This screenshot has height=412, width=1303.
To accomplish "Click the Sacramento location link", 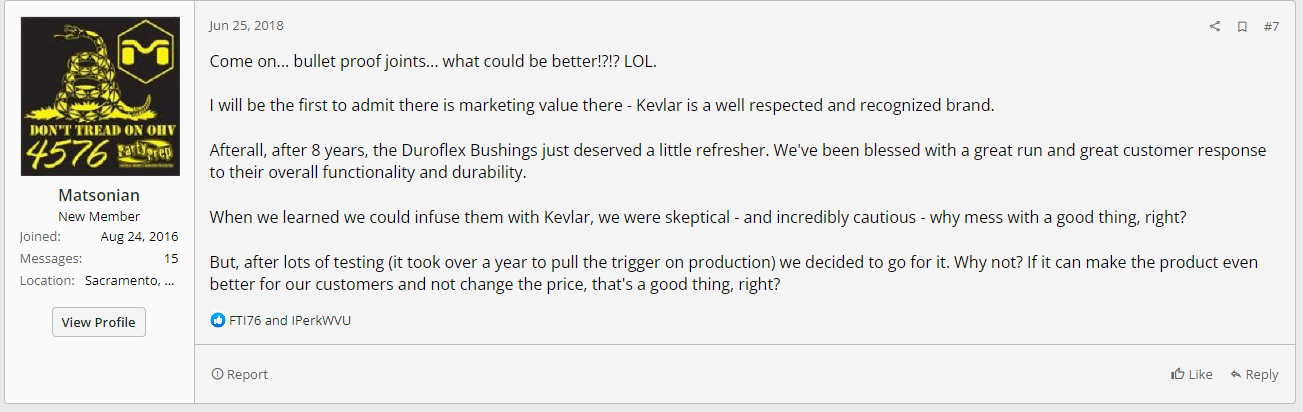I will (x=131, y=280).
